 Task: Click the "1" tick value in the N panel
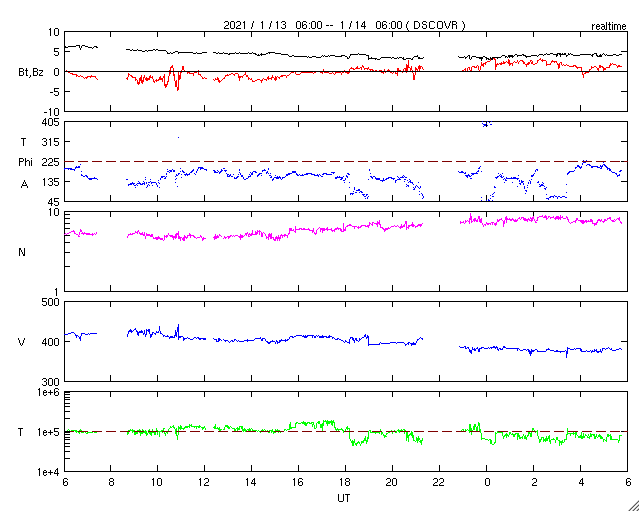click(57, 292)
